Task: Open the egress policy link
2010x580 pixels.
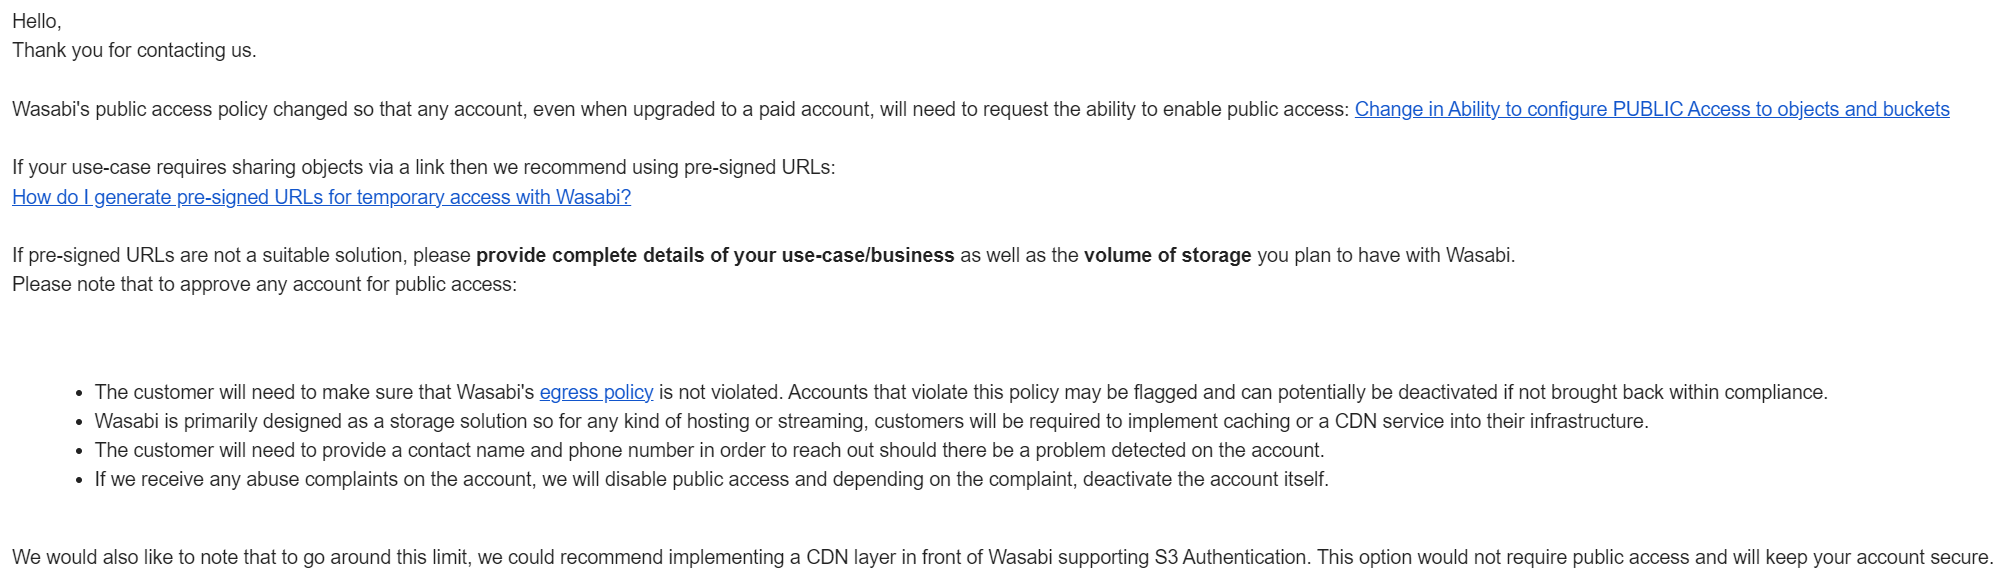Action: 596,392
